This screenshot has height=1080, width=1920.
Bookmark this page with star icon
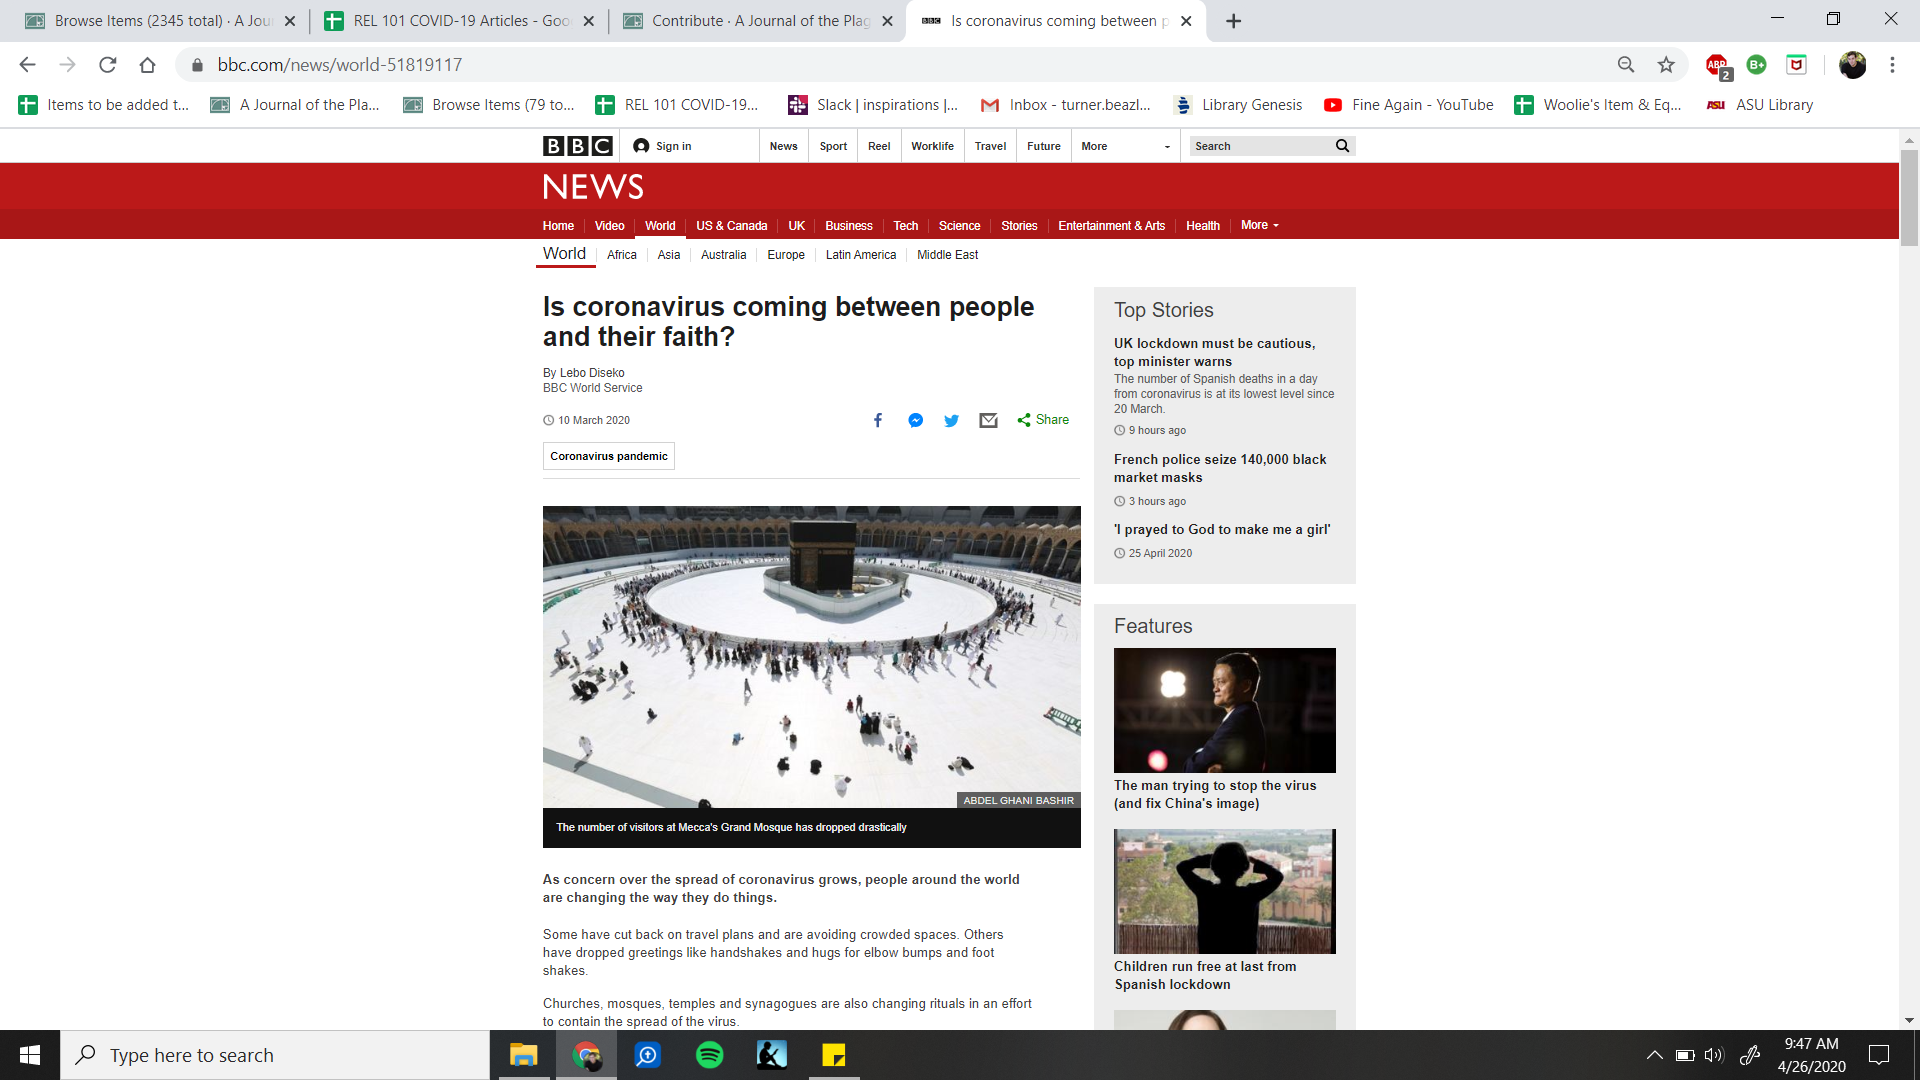click(1666, 65)
